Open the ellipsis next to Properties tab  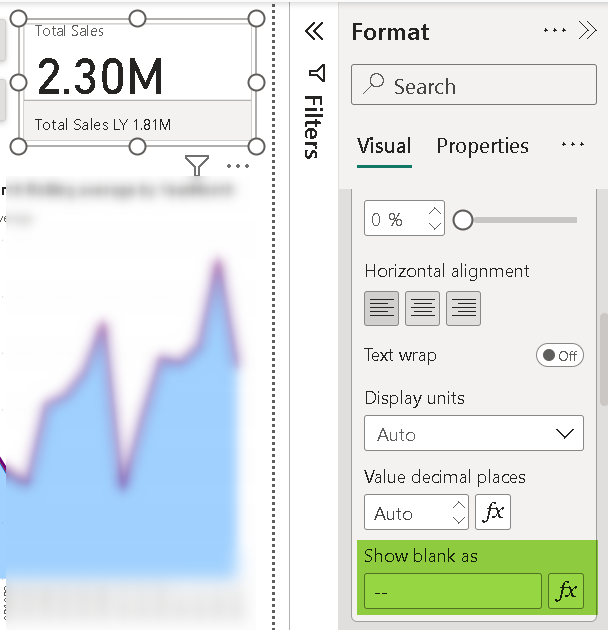(x=573, y=145)
